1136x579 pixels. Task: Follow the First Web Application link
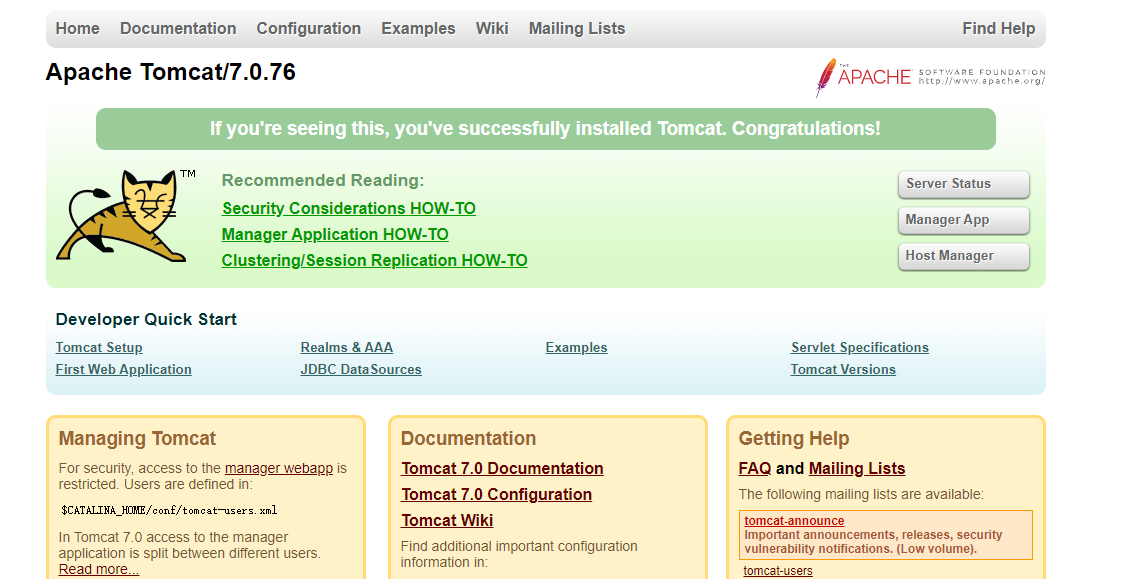[124, 370]
